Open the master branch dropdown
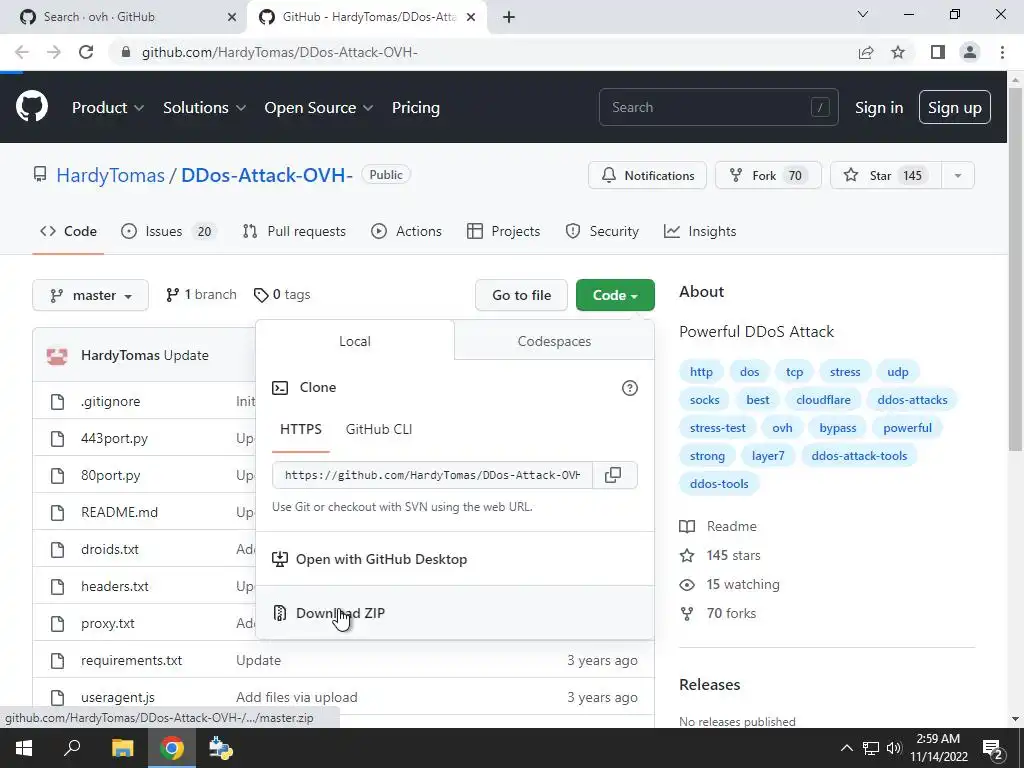The image size is (1024, 768). [90, 295]
